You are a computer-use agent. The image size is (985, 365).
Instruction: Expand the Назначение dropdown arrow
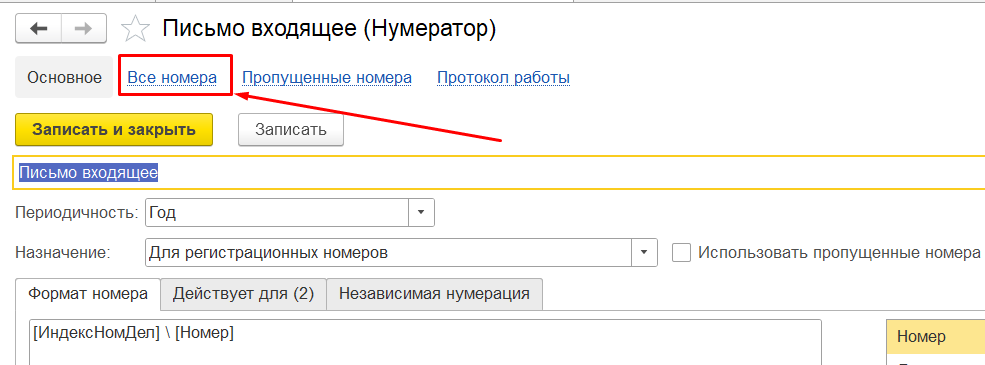click(644, 253)
